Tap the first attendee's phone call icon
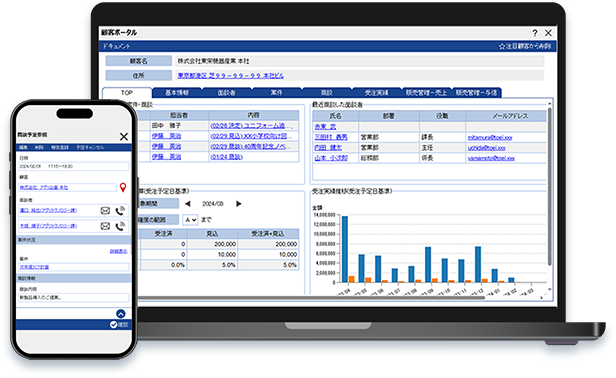The width and height of the screenshot is (616, 378). (x=120, y=211)
